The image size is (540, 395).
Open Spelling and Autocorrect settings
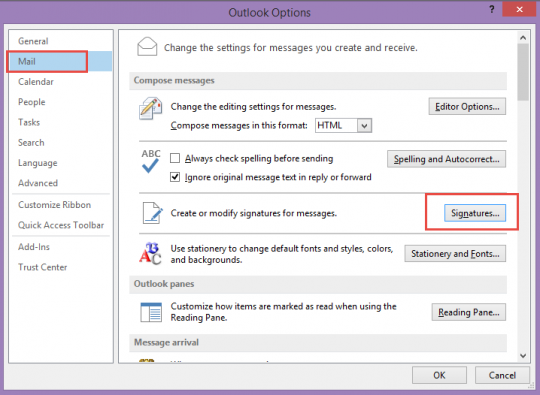pyautogui.click(x=446, y=159)
